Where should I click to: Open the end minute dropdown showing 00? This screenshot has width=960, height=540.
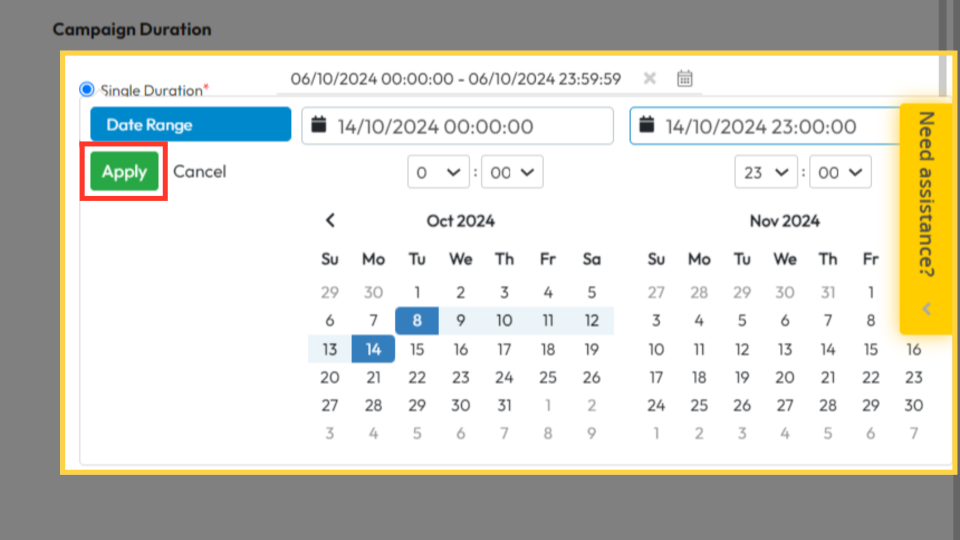(x=840, y=172)
